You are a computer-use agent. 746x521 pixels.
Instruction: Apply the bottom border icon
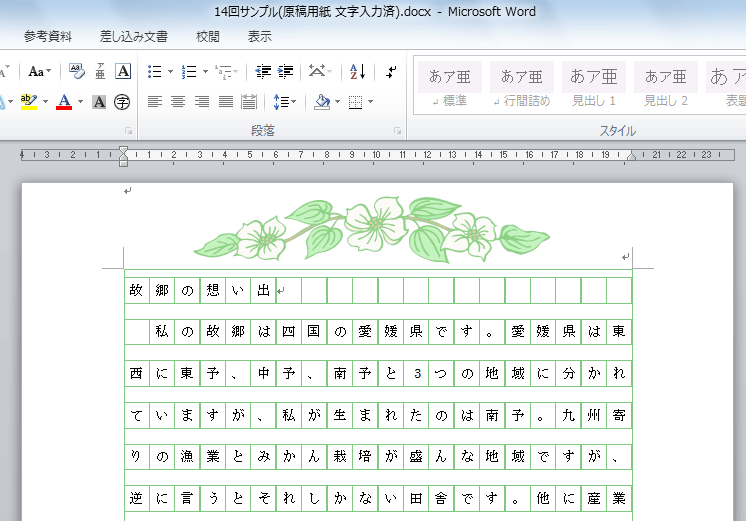tap(355, 102)
